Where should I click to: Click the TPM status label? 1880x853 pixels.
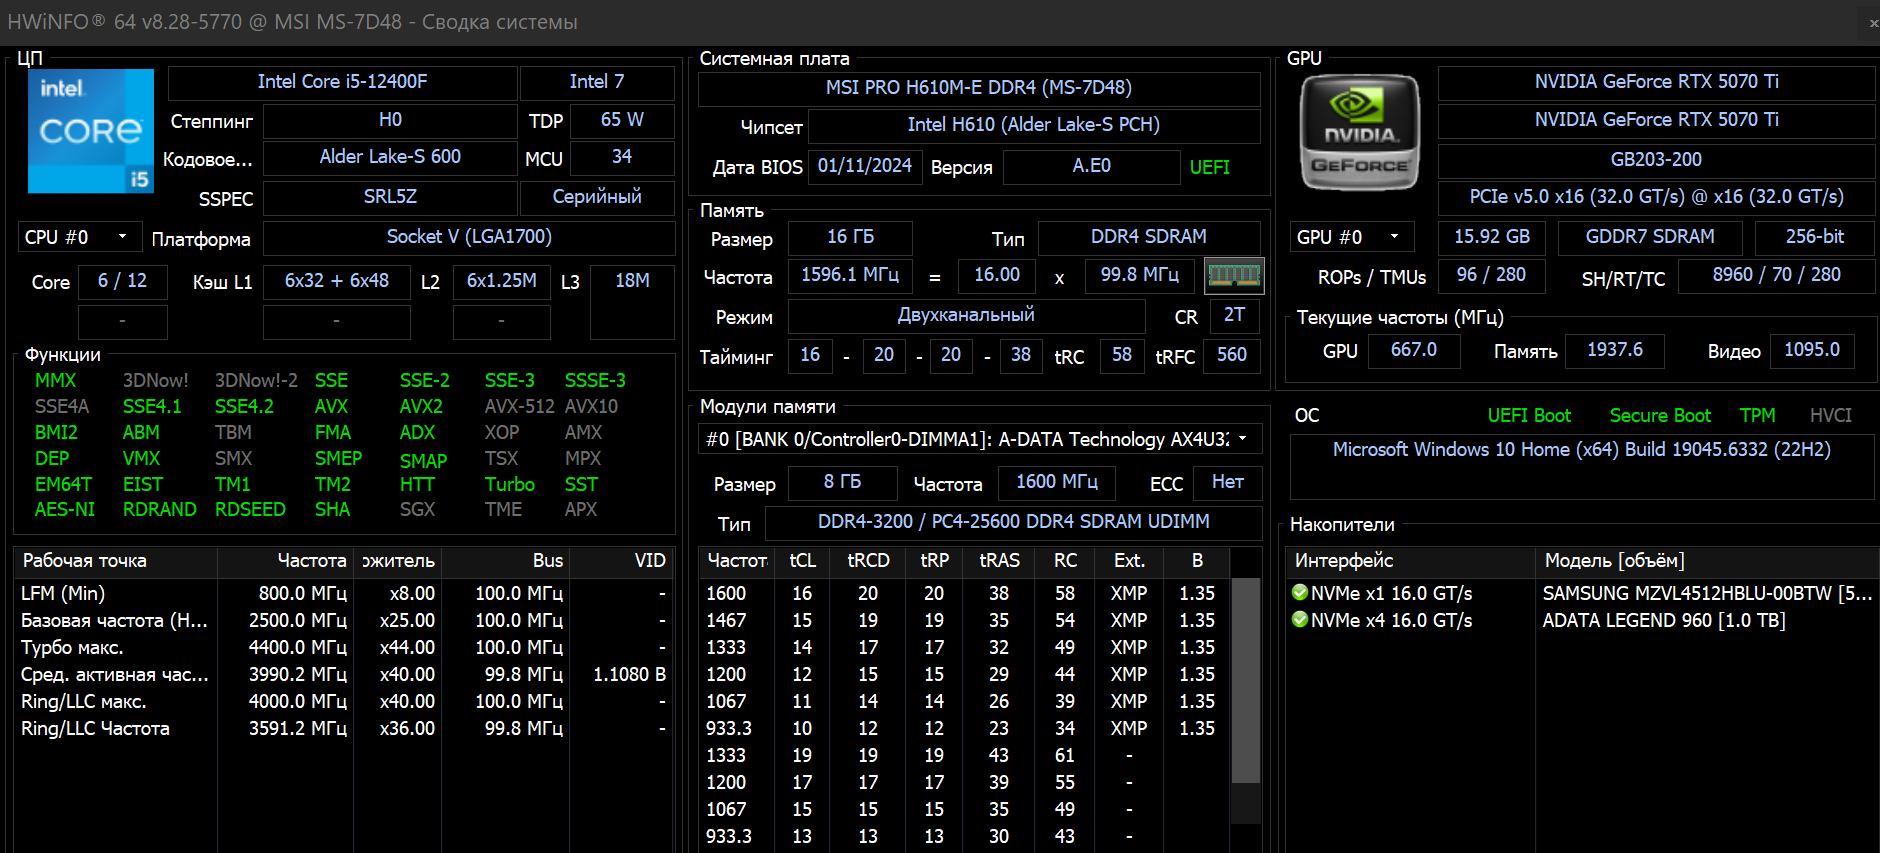(x=1757, y=416)
